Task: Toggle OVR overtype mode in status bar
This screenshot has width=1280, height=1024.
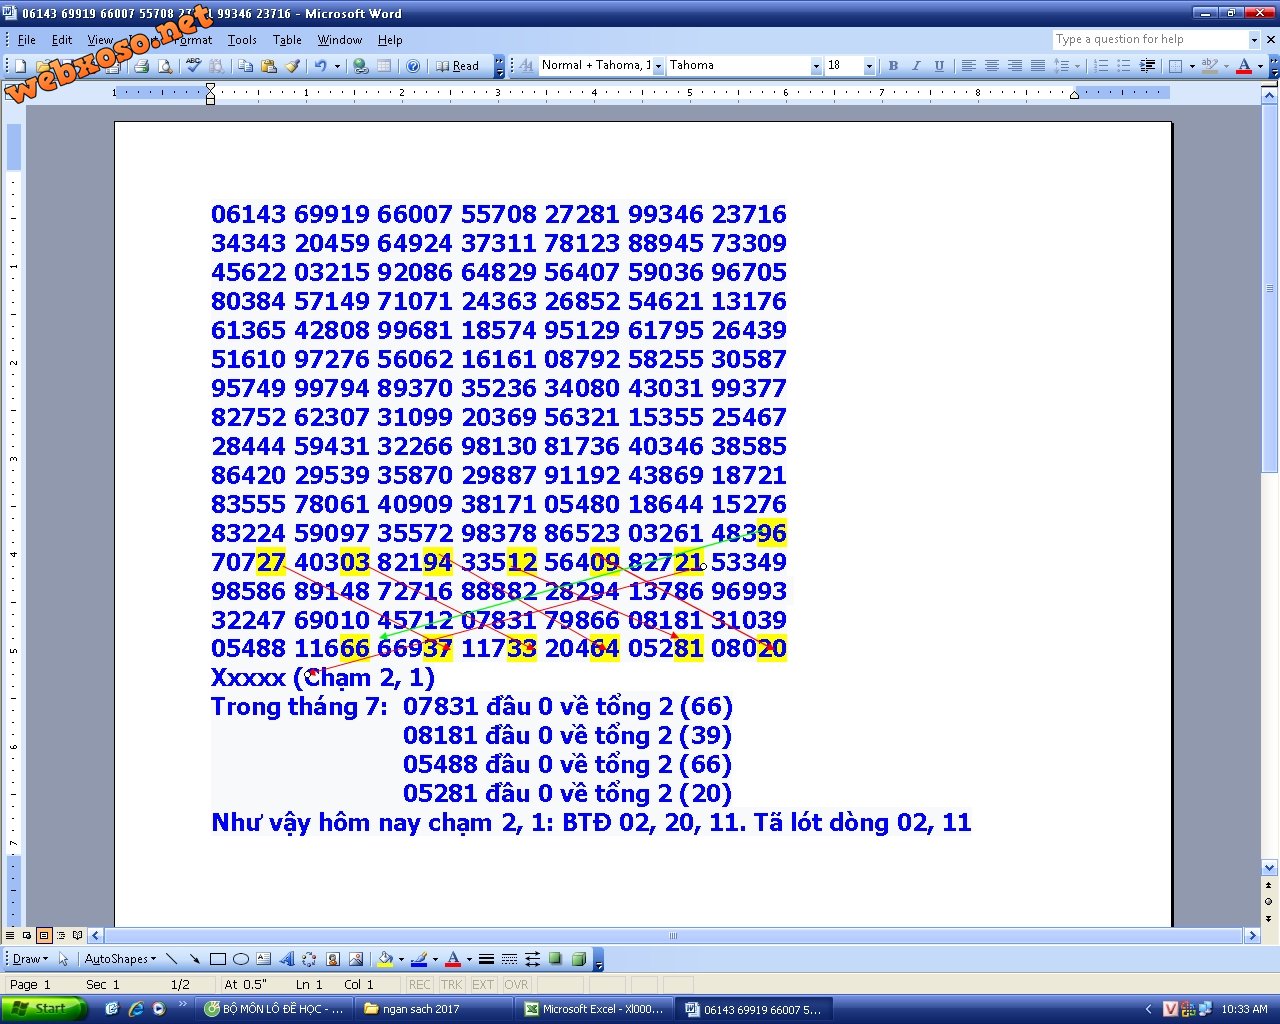Action: point(516,985)
